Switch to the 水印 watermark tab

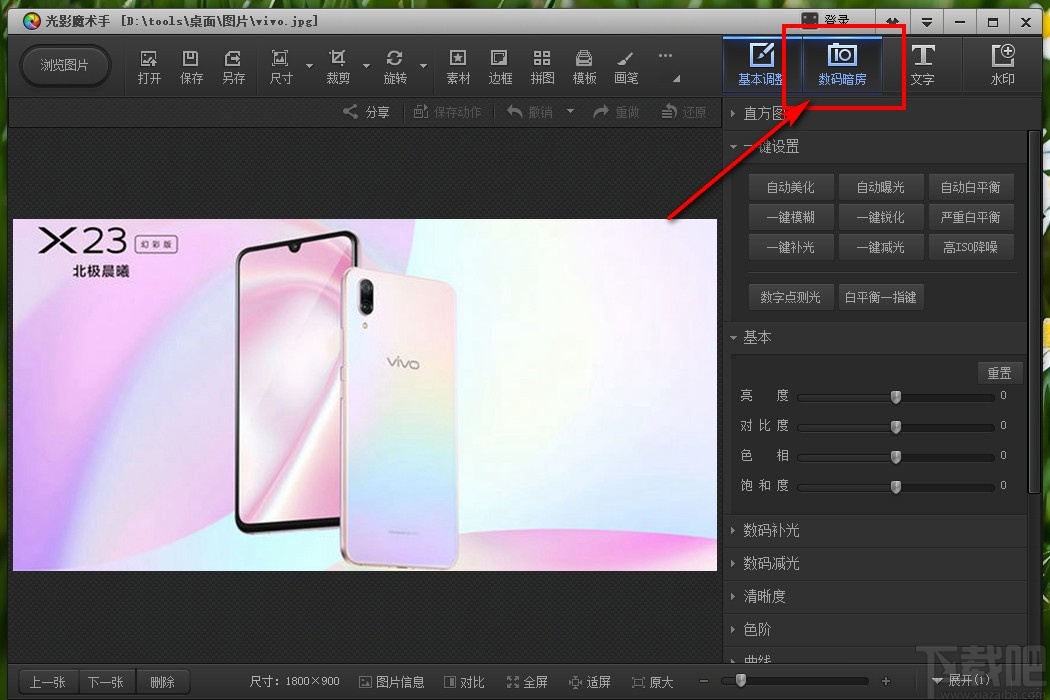click(1002, 64)
